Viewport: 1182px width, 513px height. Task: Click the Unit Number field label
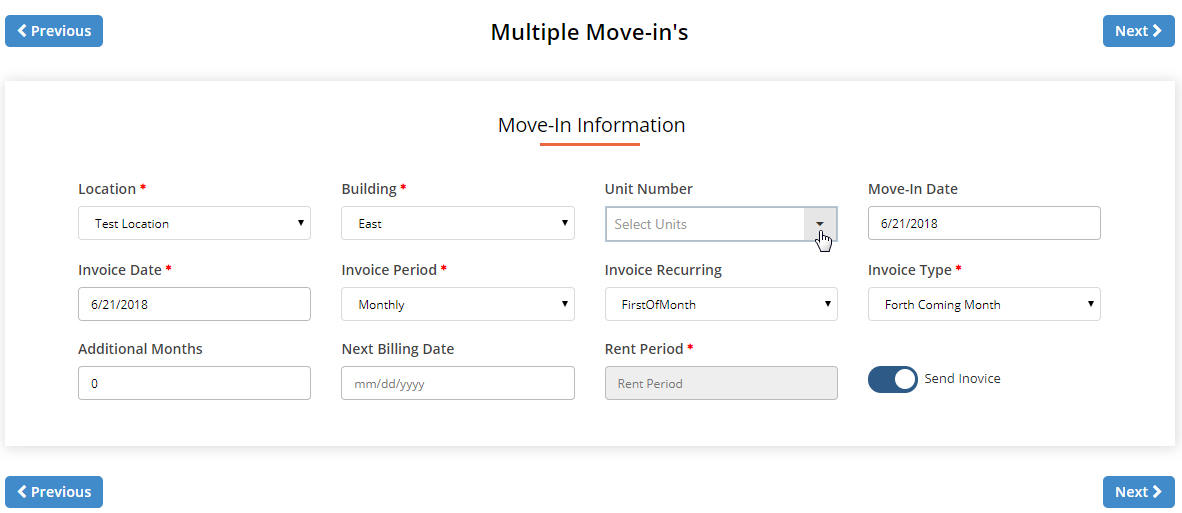tap(649, 189)
